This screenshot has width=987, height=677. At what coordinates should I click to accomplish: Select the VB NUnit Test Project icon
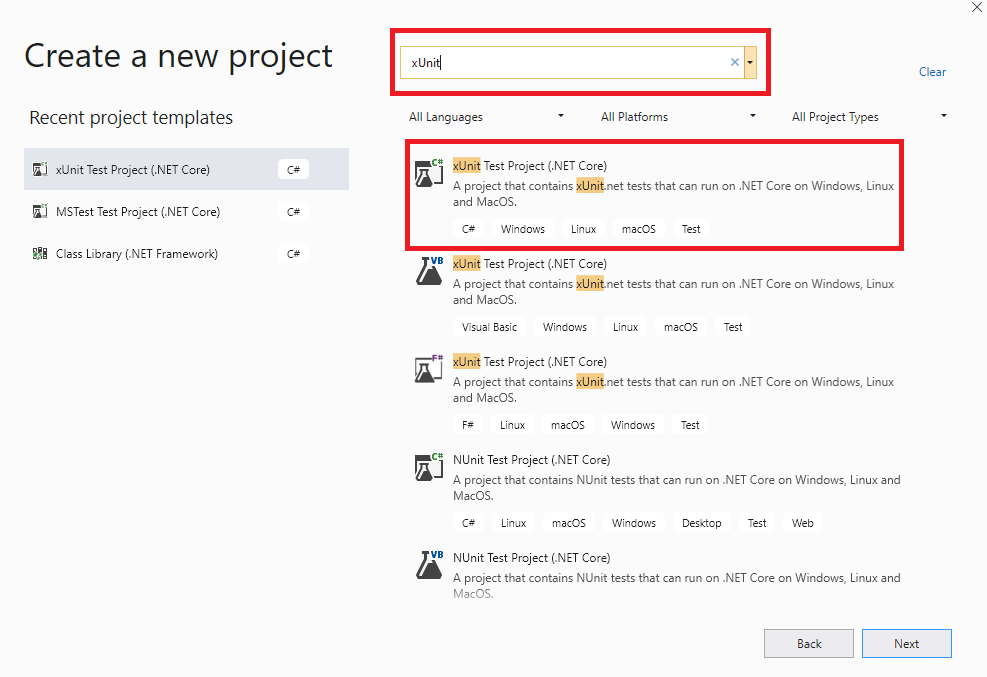click(x=428, y=563)
